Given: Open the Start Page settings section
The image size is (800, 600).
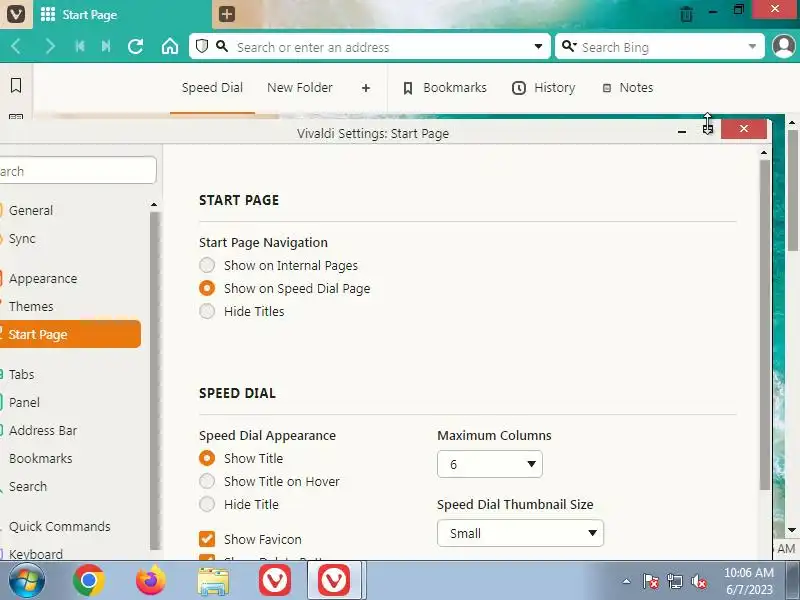Looking at the screenshot, I should coord(70,334).
